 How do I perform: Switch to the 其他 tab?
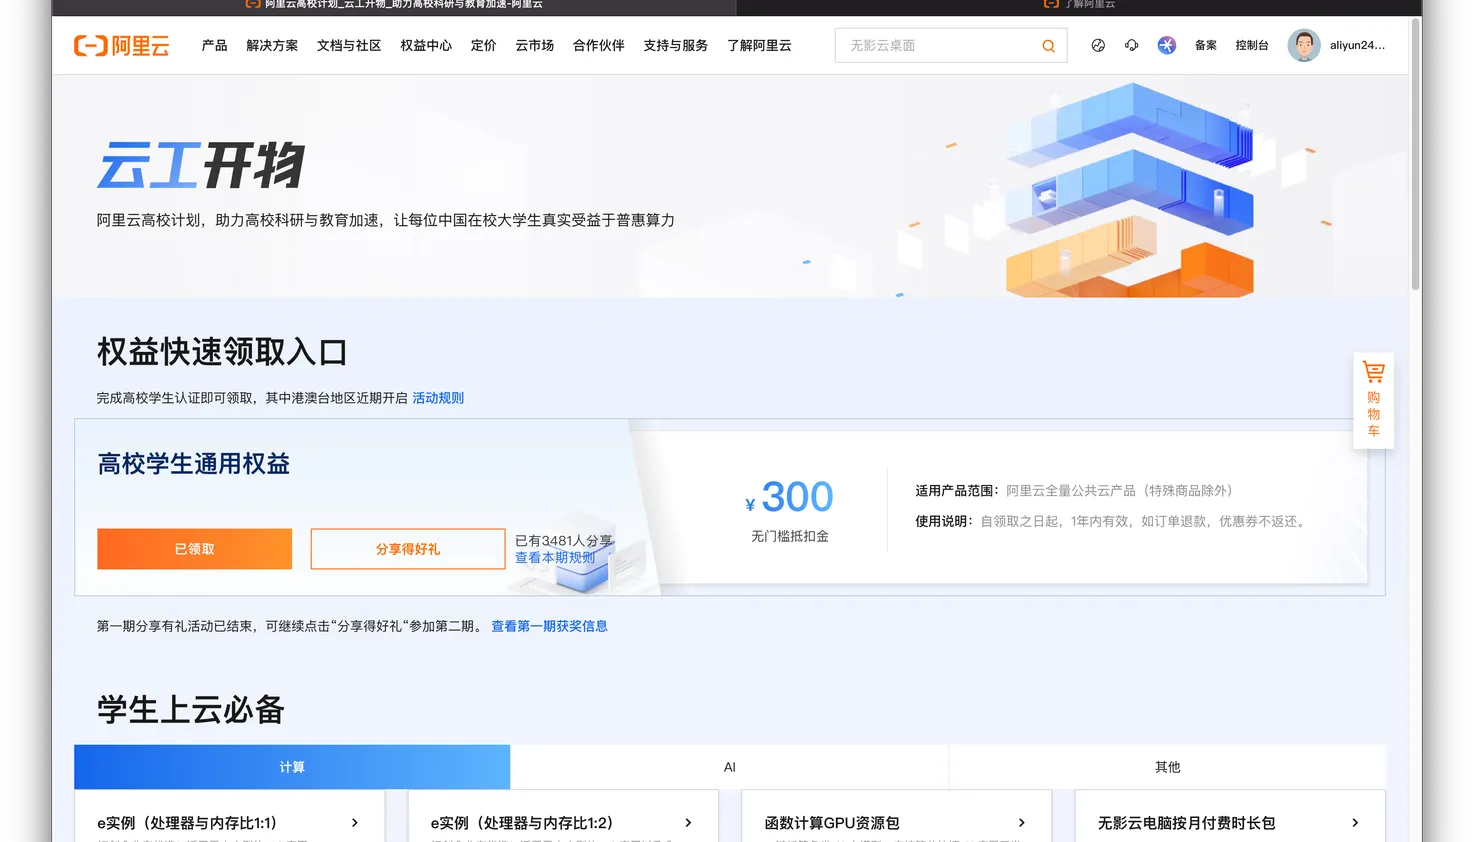point(1167,767)
